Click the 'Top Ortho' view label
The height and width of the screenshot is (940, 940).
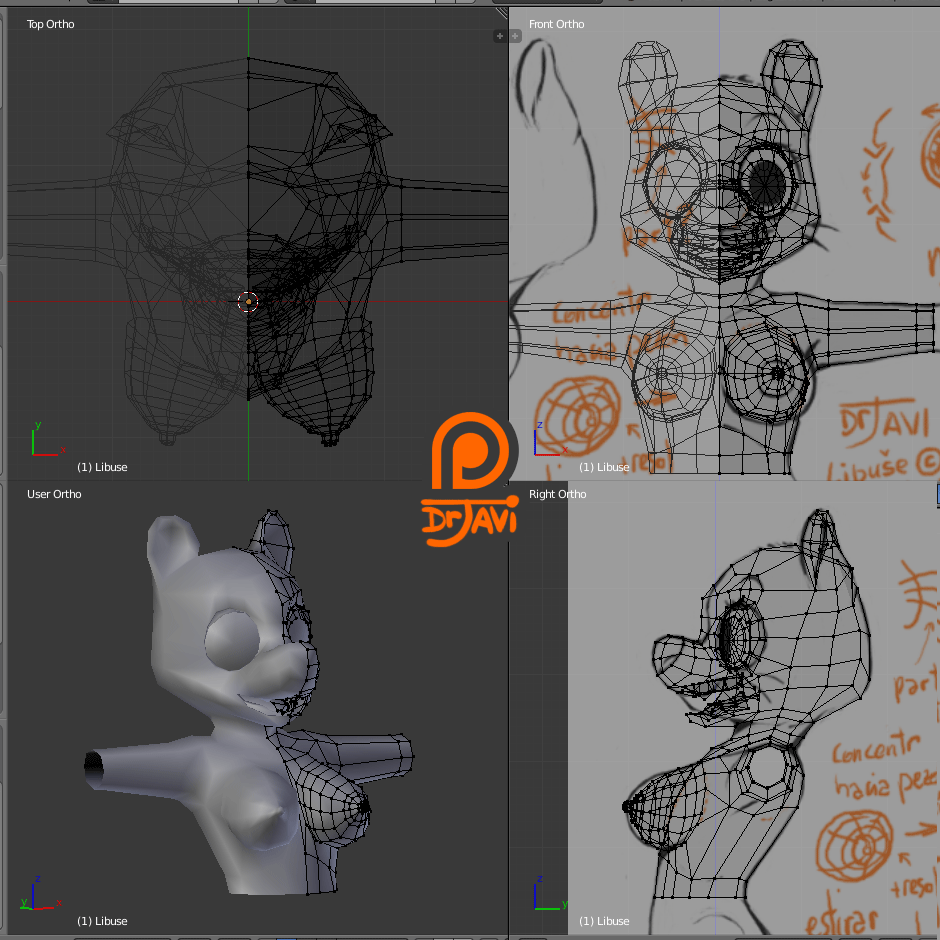[x=50, y=24]
